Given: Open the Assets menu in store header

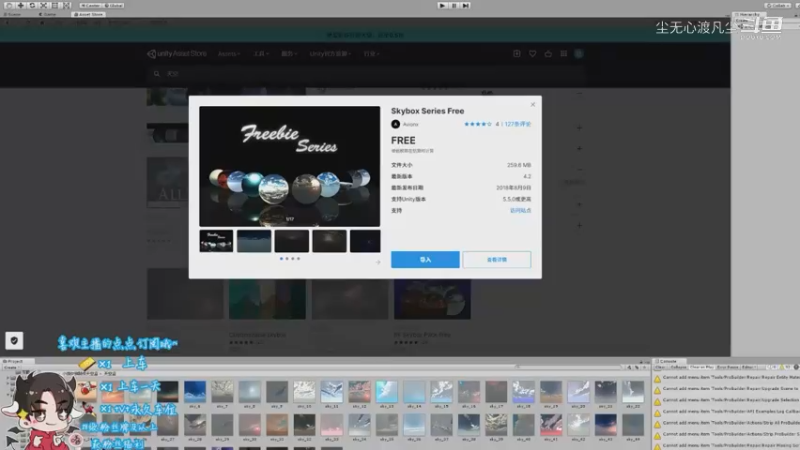Looking at the screenshot, I should click(229, 54).
